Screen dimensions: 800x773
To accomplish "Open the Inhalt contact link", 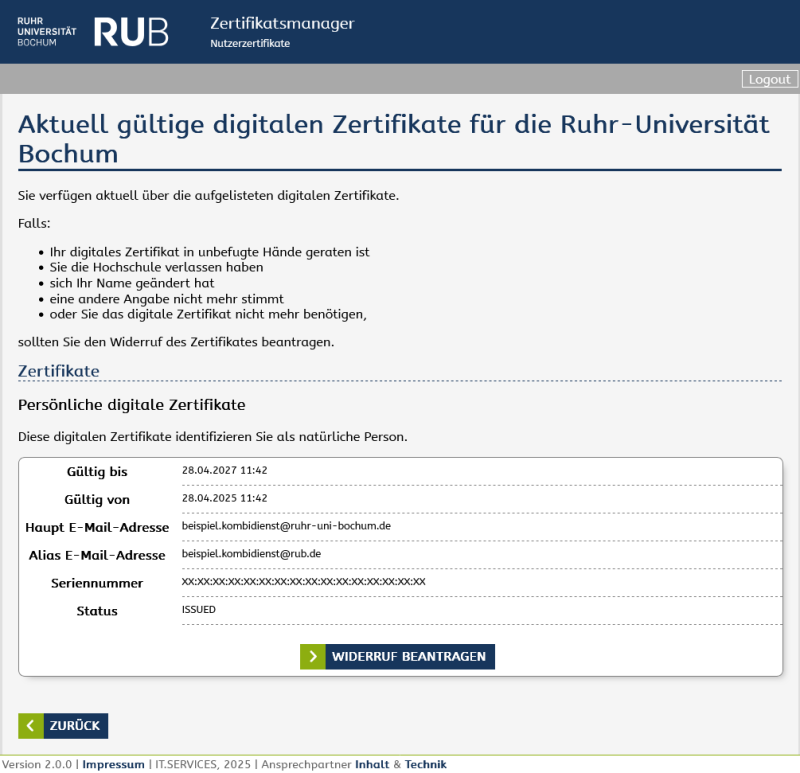I will 371,765.
